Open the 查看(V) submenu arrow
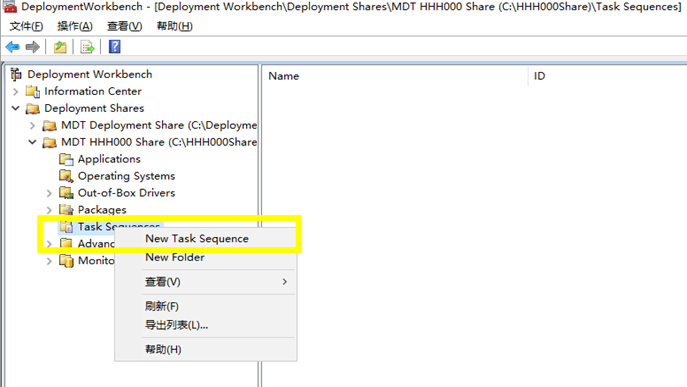This screenshot has width=687, height=387. (x=285, y=281)
